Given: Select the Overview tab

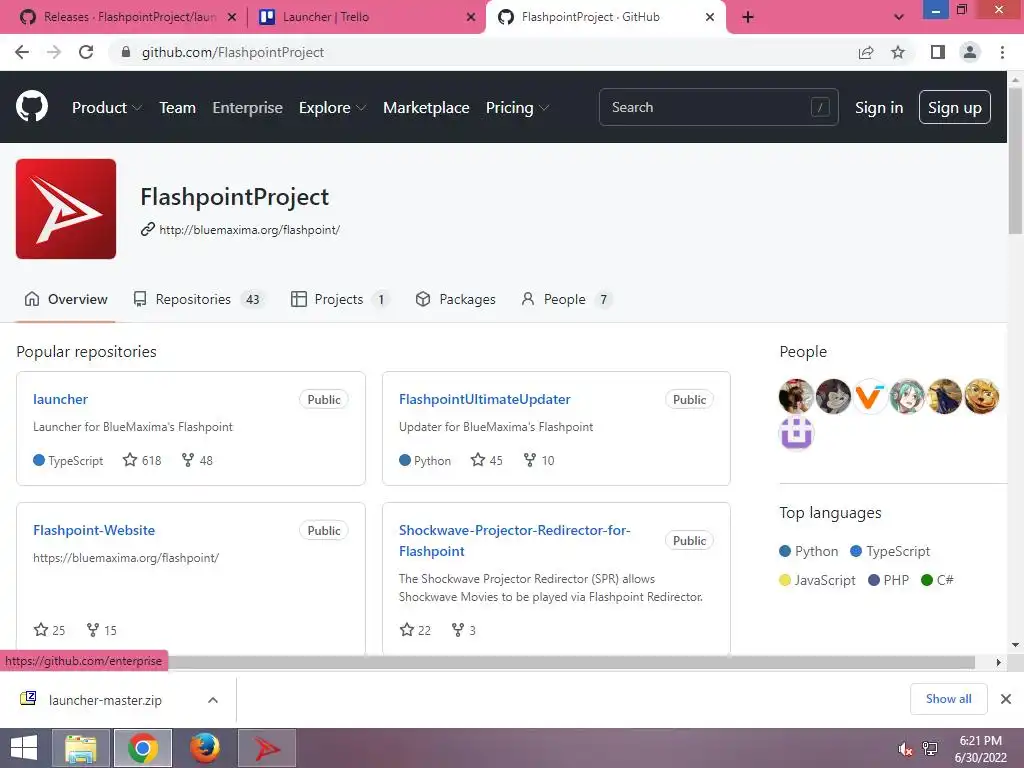Looking at the screenshot, I should (x=66, y=299).
